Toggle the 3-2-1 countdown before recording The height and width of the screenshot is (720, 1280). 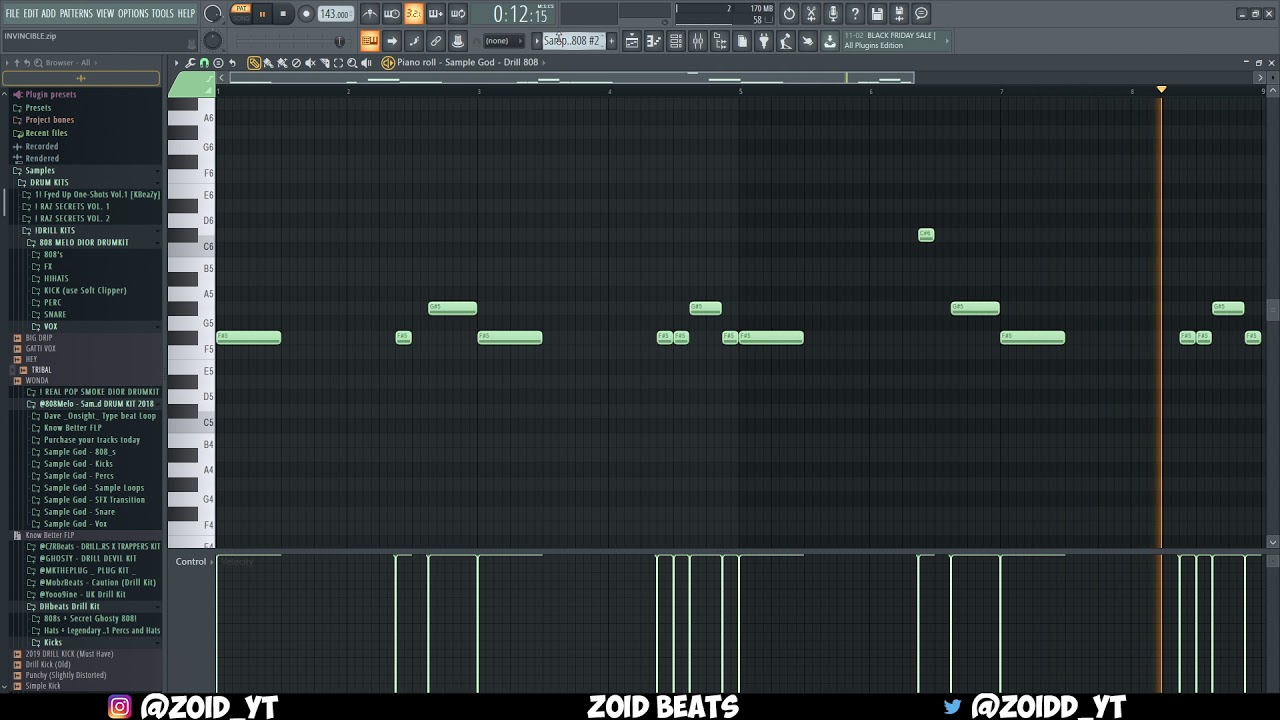click(x=414, y=14)
